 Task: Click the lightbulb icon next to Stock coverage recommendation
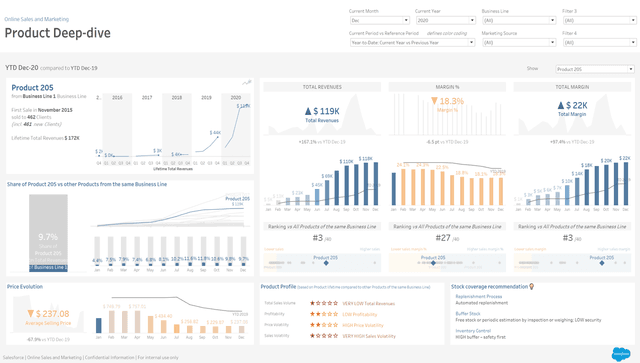point(531,287)
